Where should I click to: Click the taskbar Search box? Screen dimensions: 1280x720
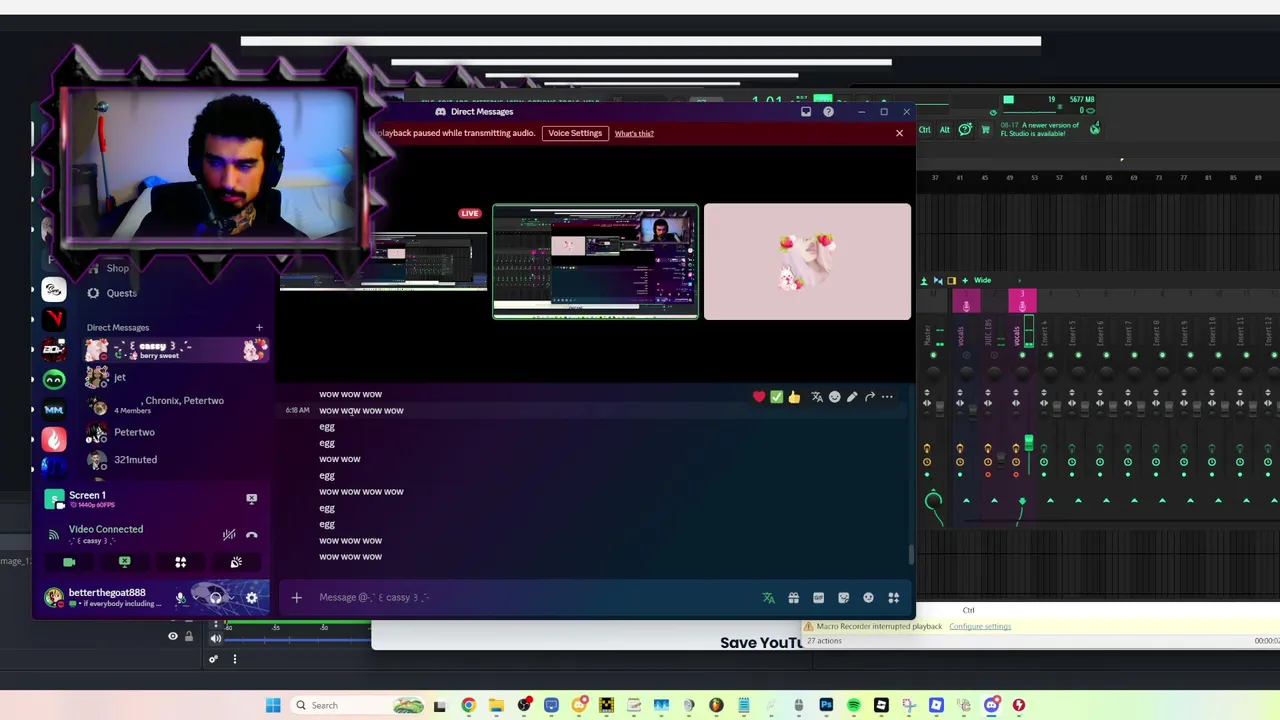(x=359, y=705)
